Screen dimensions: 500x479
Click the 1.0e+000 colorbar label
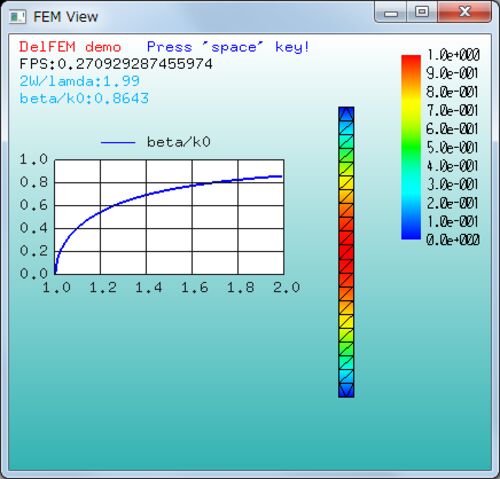(x=453, y=55)
